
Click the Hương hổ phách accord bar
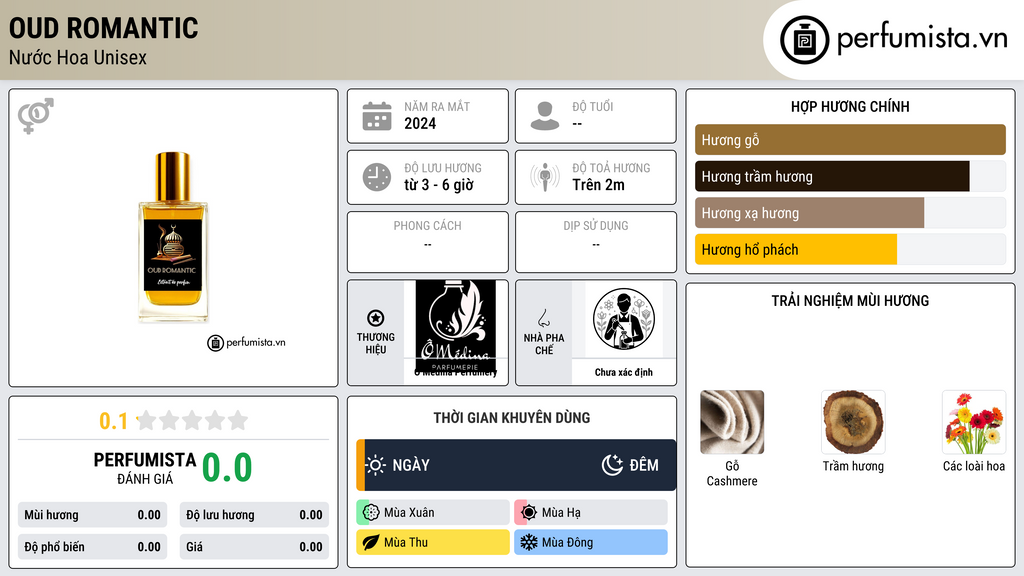(850, 249)
